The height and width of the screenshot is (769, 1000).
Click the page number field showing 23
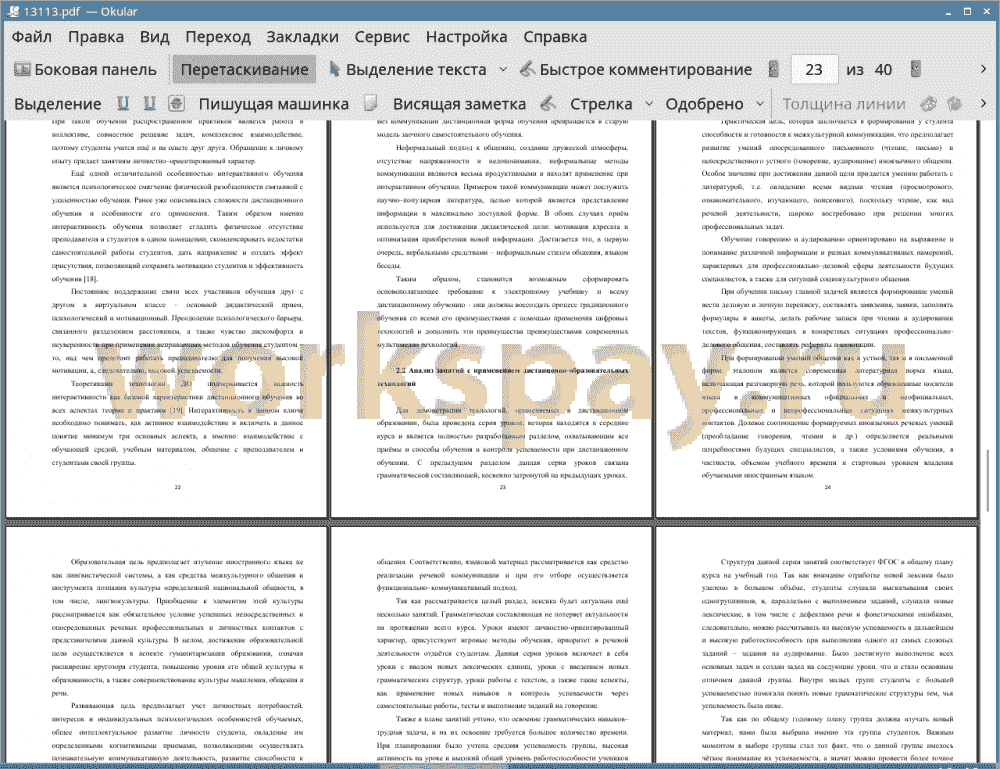(x=814, y=70)
